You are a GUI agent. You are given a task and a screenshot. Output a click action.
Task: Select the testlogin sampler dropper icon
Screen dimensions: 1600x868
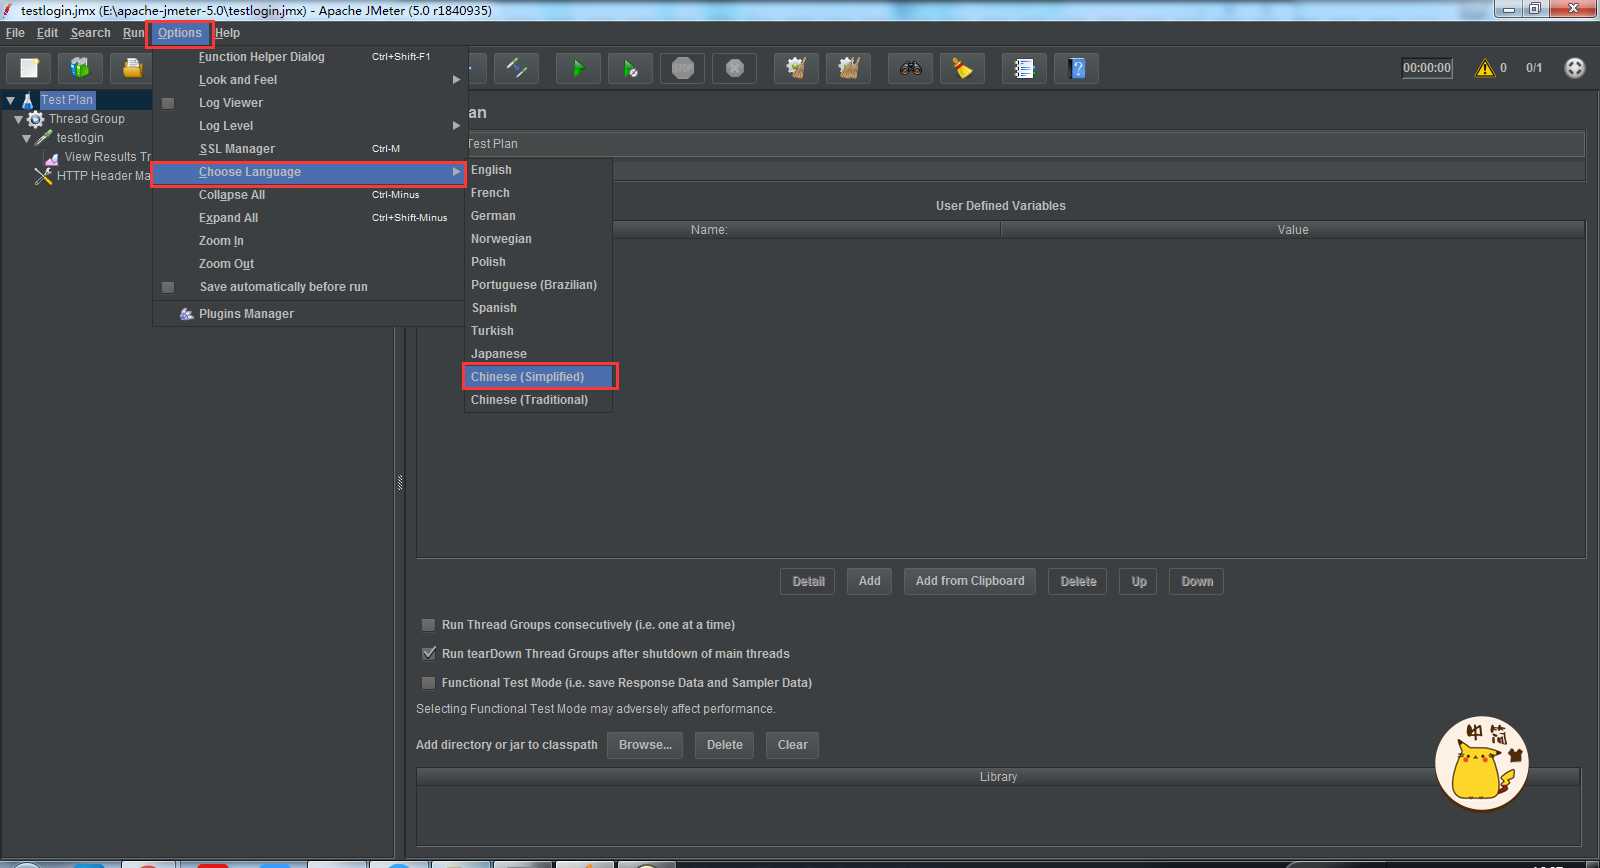click(44, 138)
